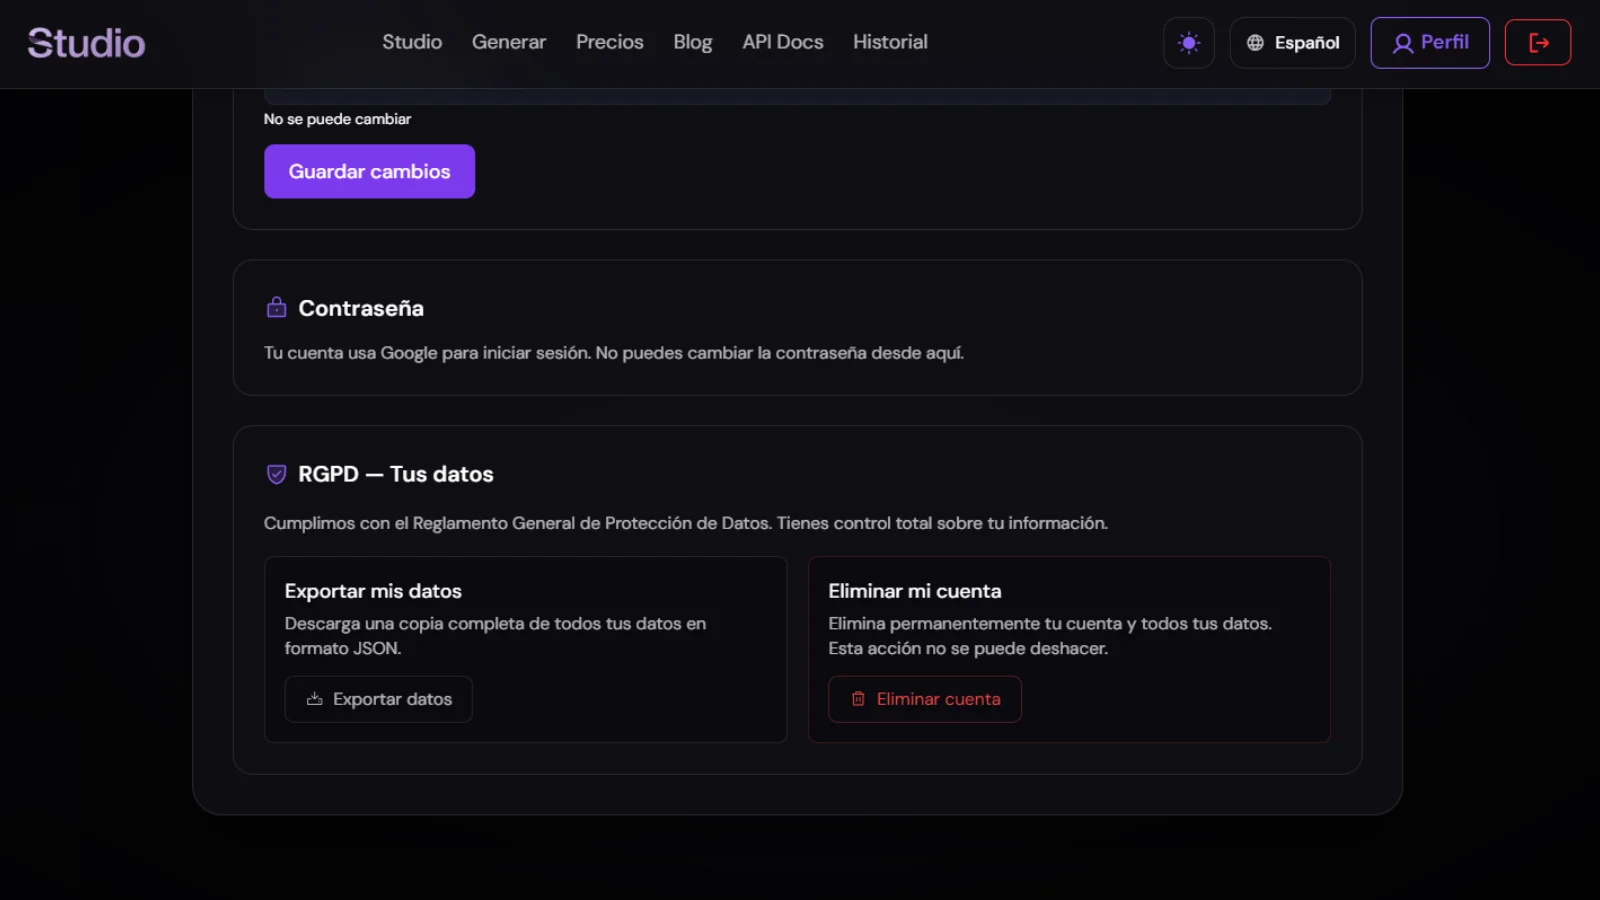Open the Blog section
Image resolution: width=1600 pixels, height=900 pixels.
click(692, 42)
